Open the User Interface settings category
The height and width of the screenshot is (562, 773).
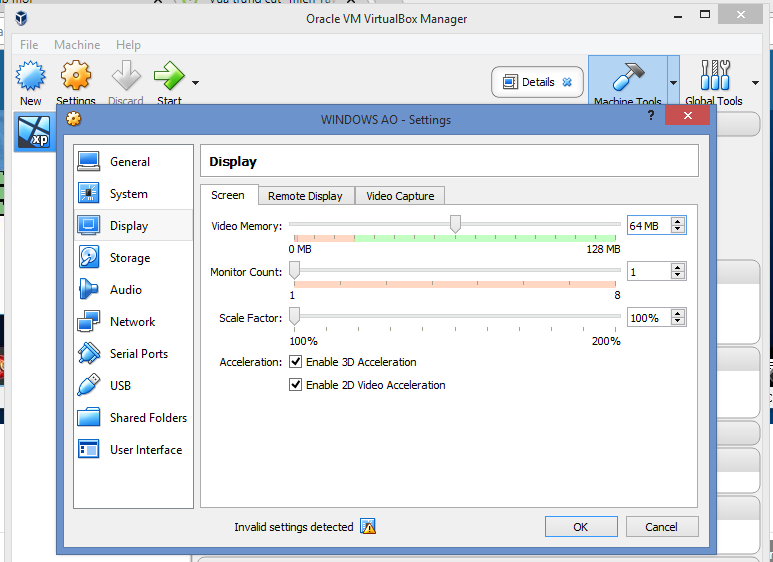133,450
